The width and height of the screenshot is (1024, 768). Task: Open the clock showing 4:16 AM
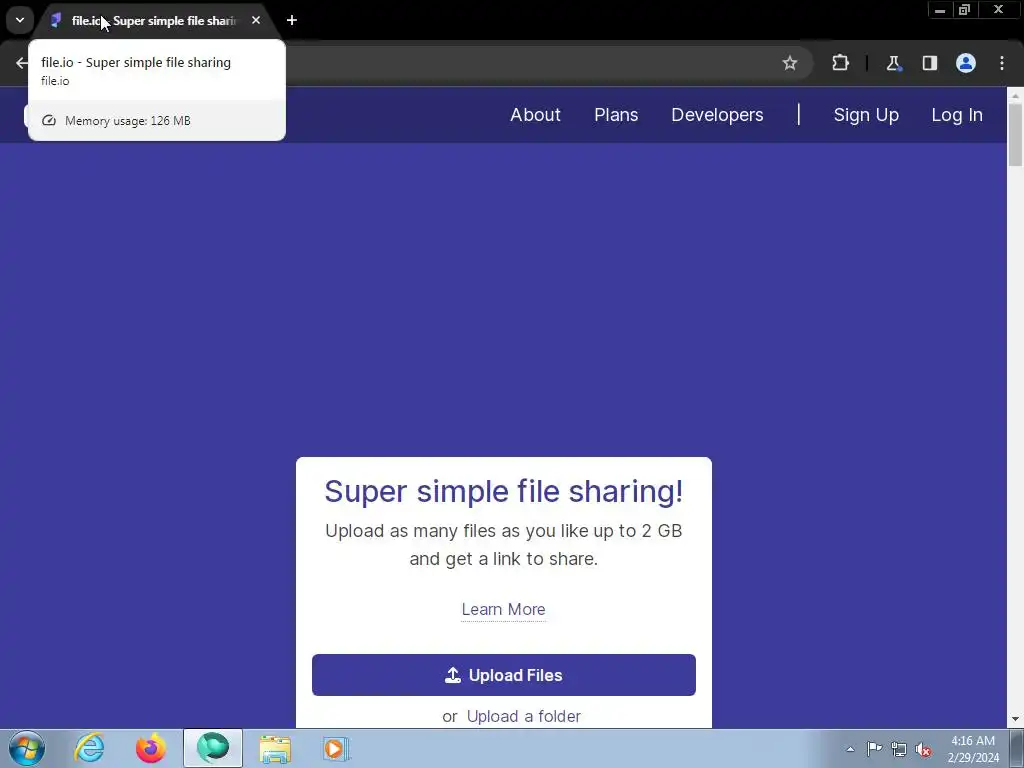click(973, 749)
